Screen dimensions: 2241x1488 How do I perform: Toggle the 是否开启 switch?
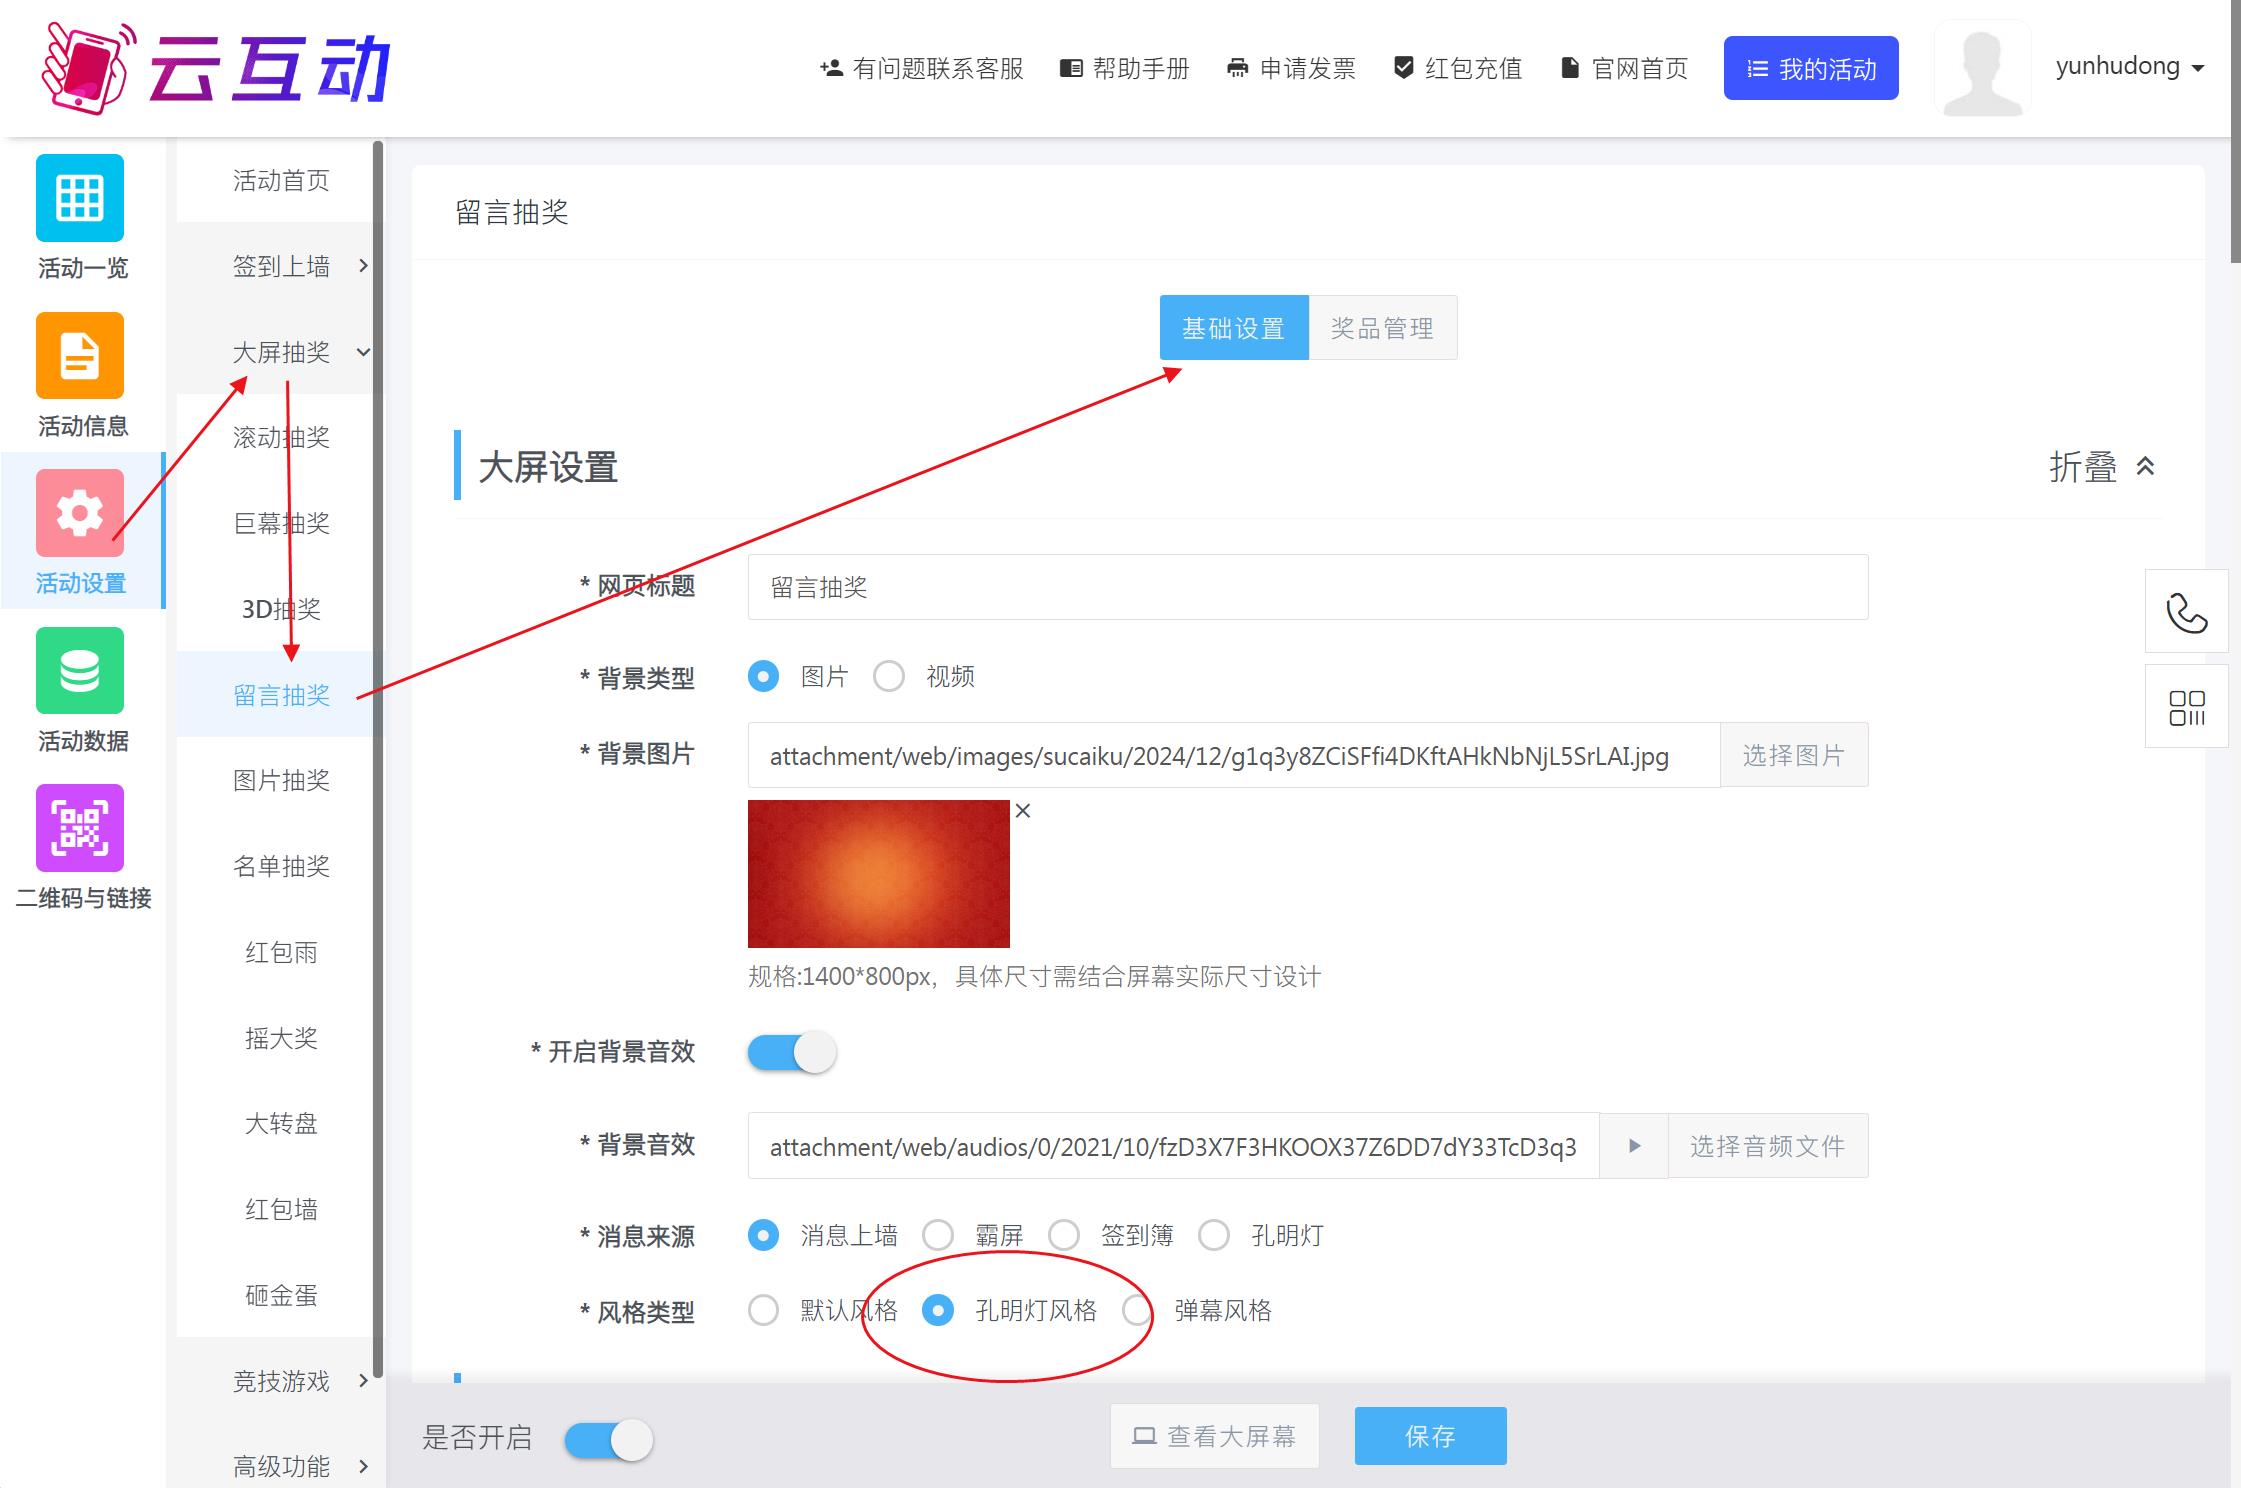tap(608, 1440)
